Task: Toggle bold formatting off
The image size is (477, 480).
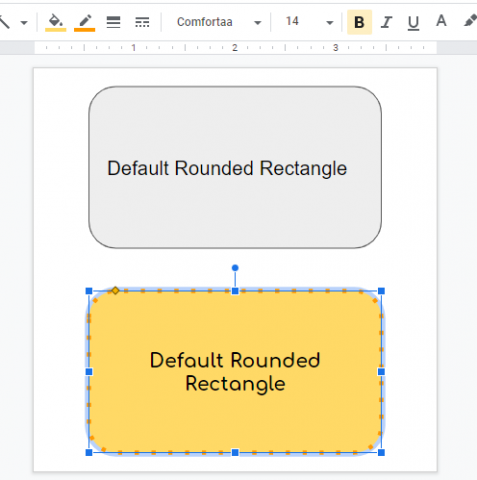Action: [x=359, y=22]
